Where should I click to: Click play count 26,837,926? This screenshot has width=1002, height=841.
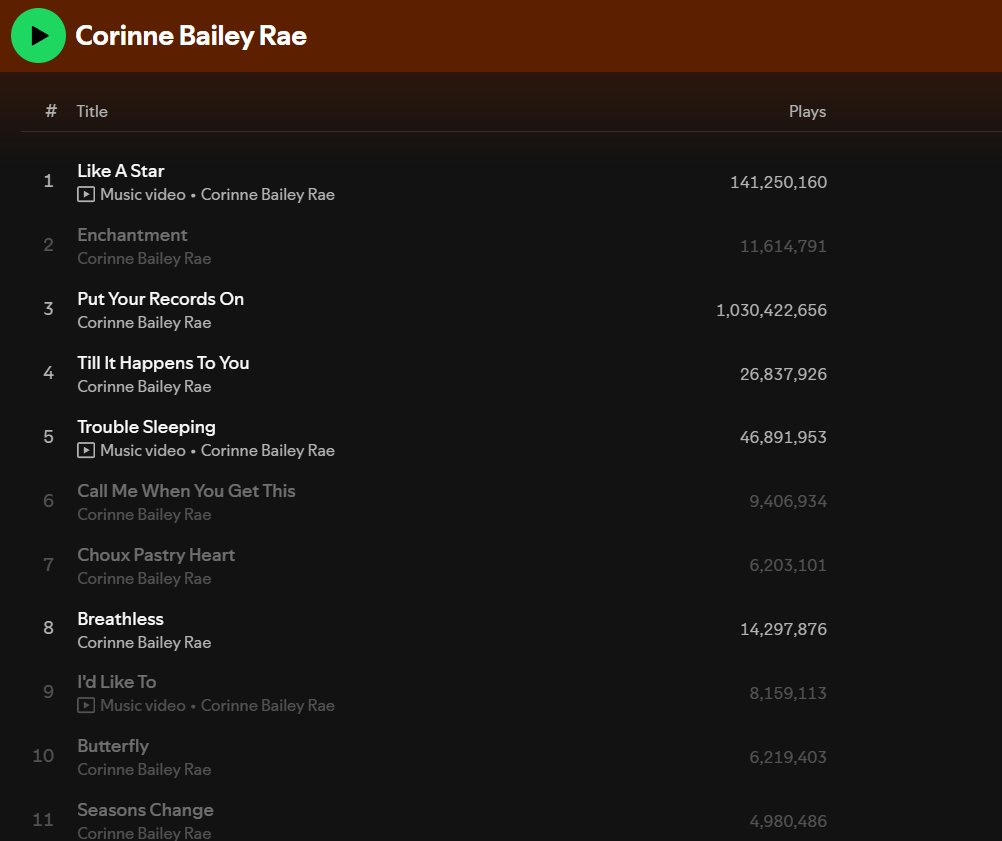(x=783, y=374)
